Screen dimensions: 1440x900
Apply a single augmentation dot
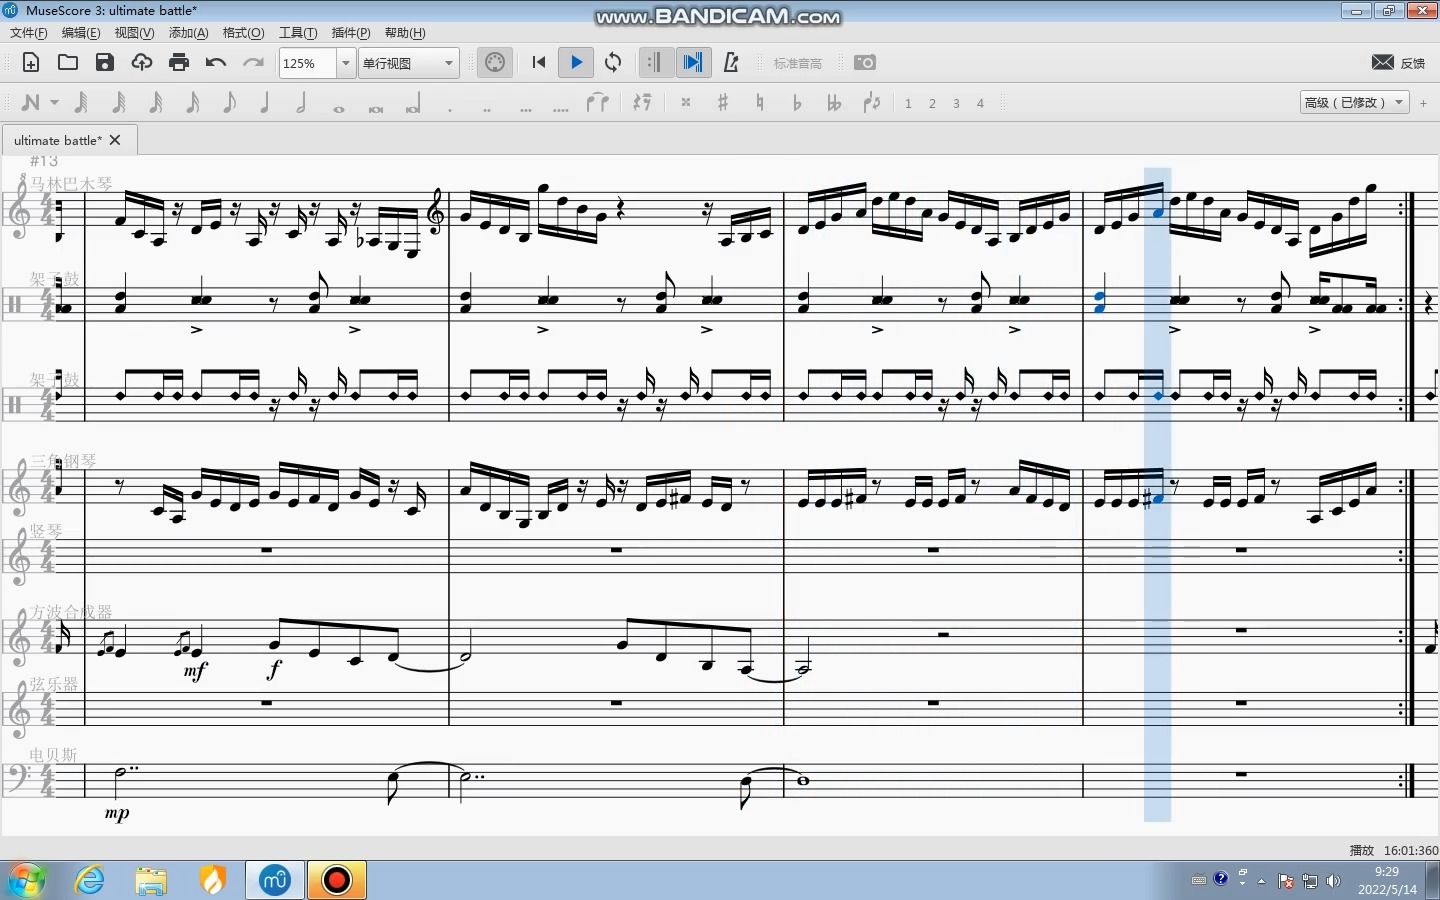[450, 108]
